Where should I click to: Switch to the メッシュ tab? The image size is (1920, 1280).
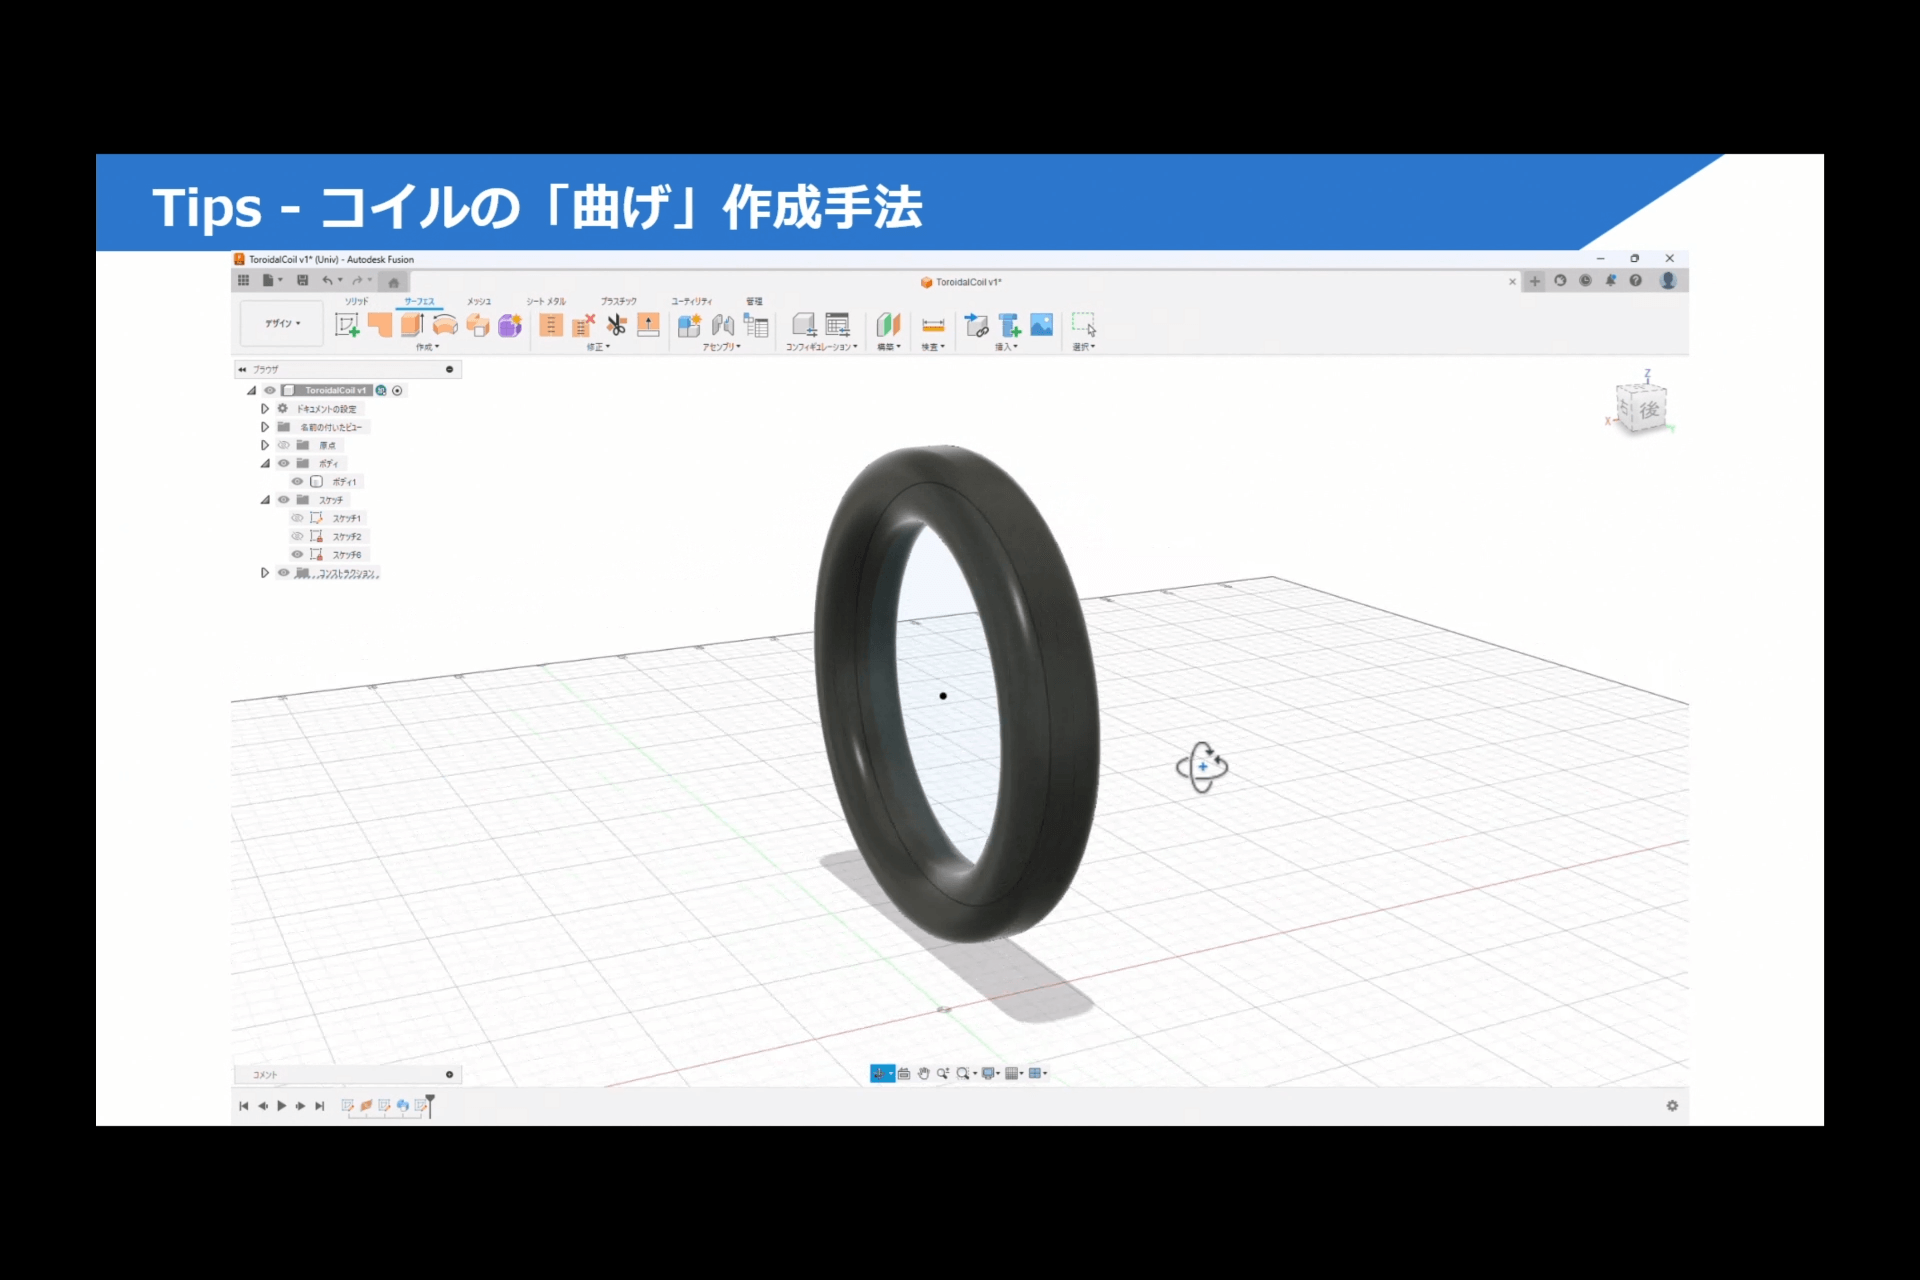(x=479, y=301)
